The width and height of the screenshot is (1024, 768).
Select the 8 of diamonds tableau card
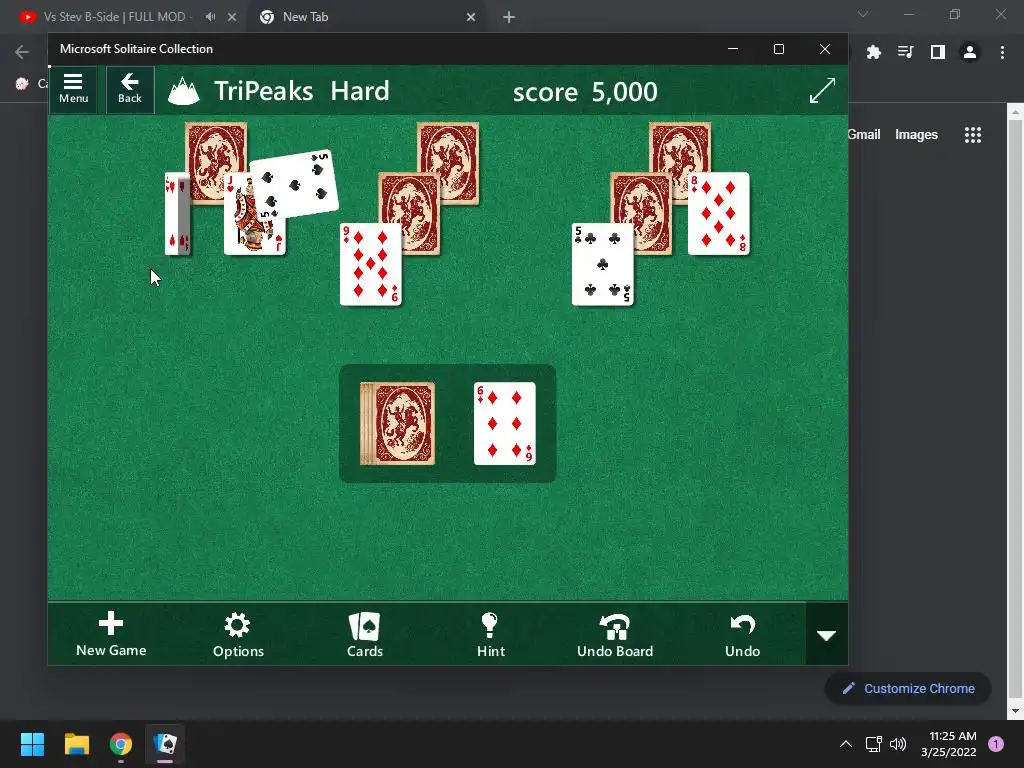[x=718, y=214]
